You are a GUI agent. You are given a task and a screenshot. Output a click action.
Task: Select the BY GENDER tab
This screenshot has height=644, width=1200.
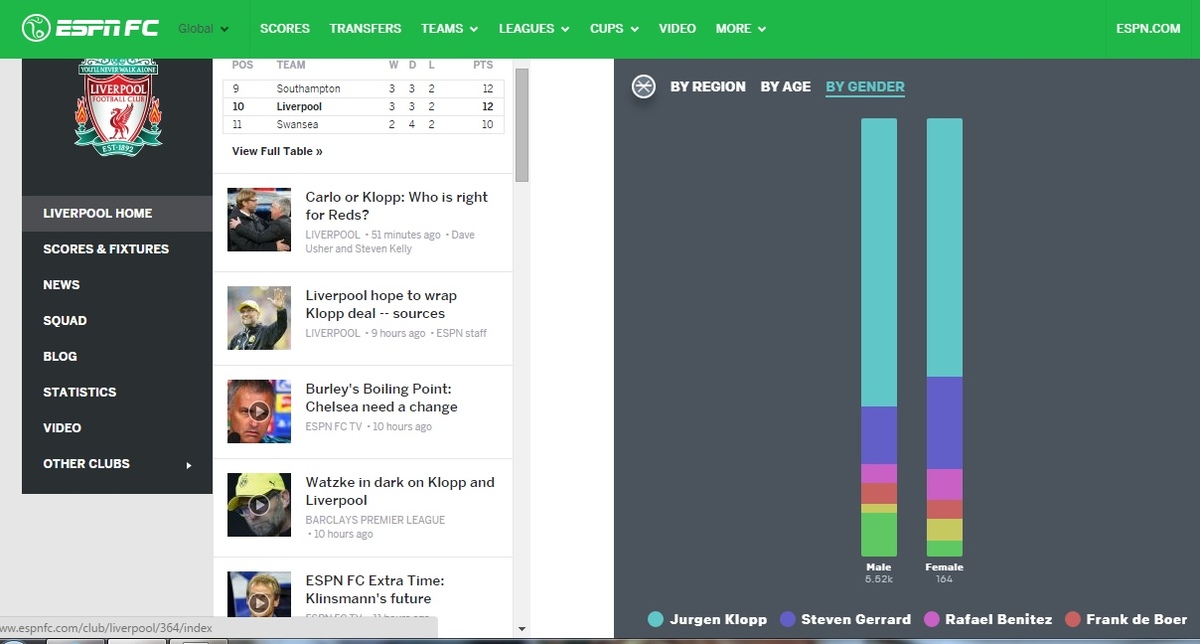tap(865, 87)
